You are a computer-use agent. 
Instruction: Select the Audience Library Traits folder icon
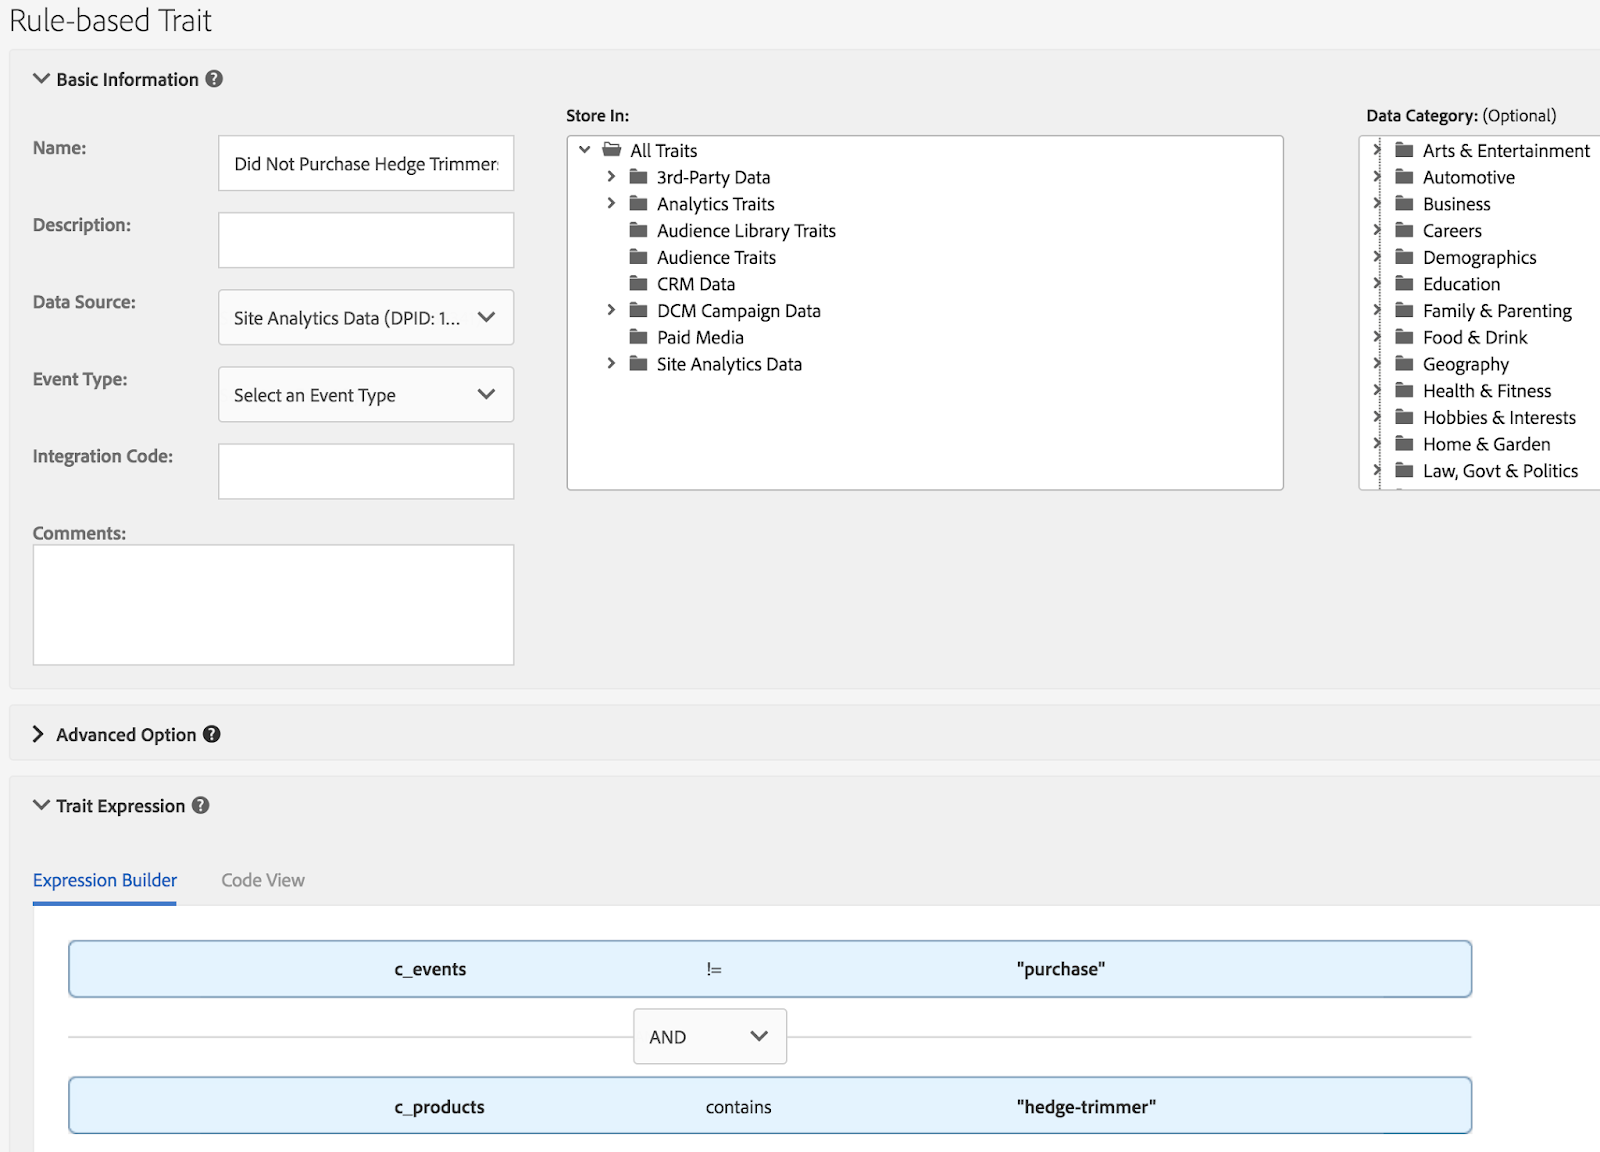pos(638,230)
